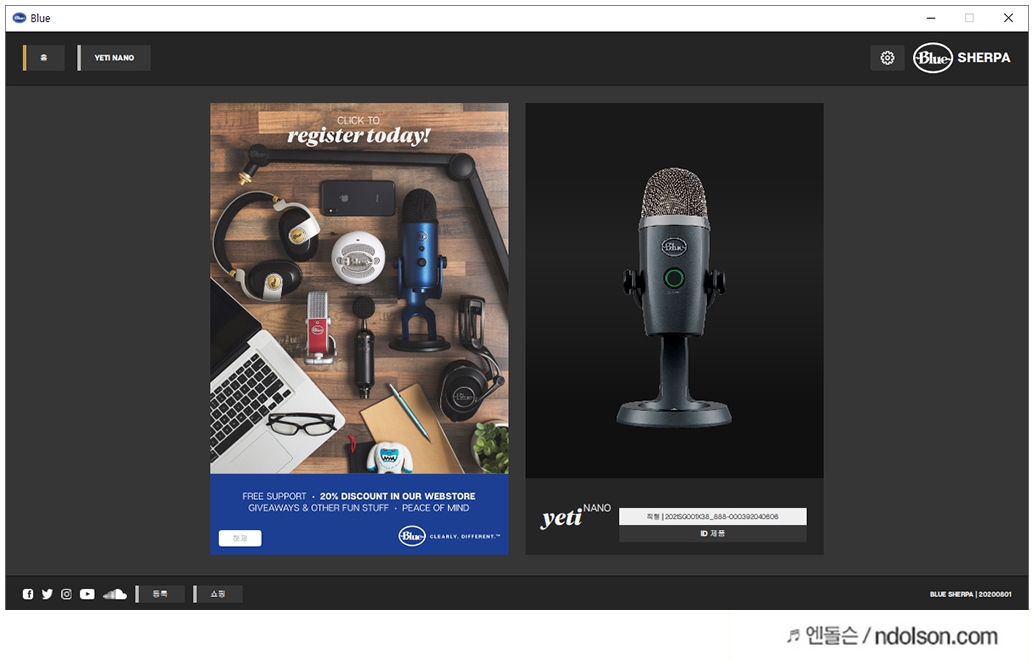The image size is (1034, 662).
Task: Click the Blue SHERPA logo
Action: [961, 58]
